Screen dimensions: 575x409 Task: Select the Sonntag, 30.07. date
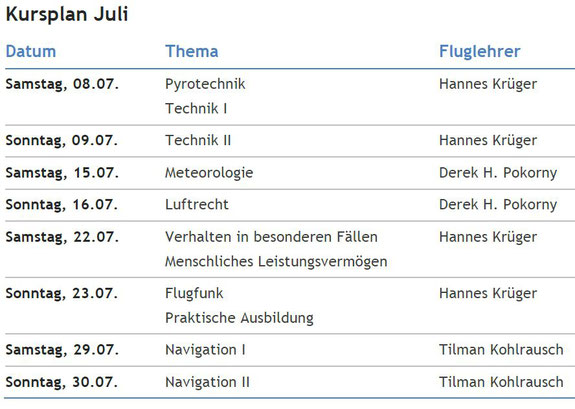(62, 382)
